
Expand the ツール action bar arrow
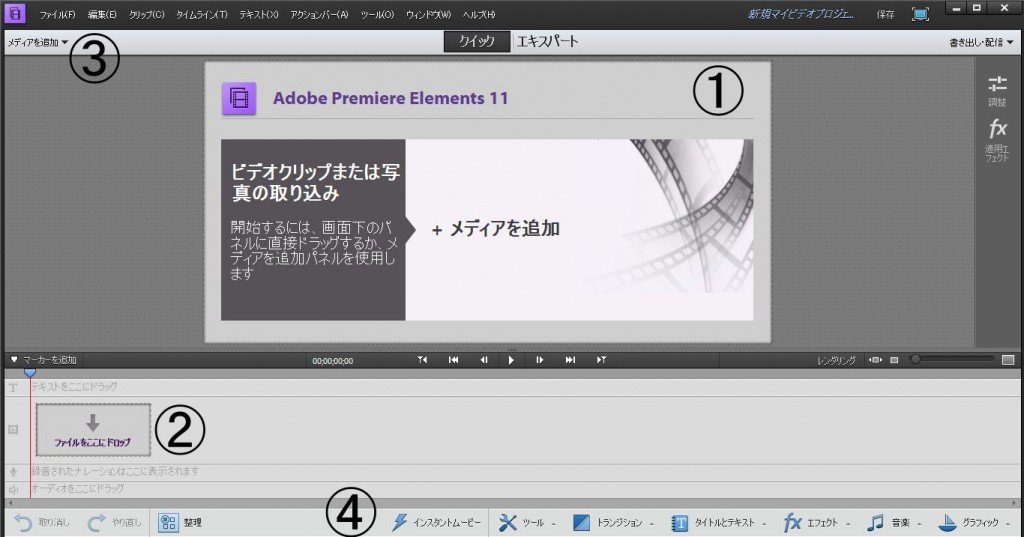pos(553,524)
